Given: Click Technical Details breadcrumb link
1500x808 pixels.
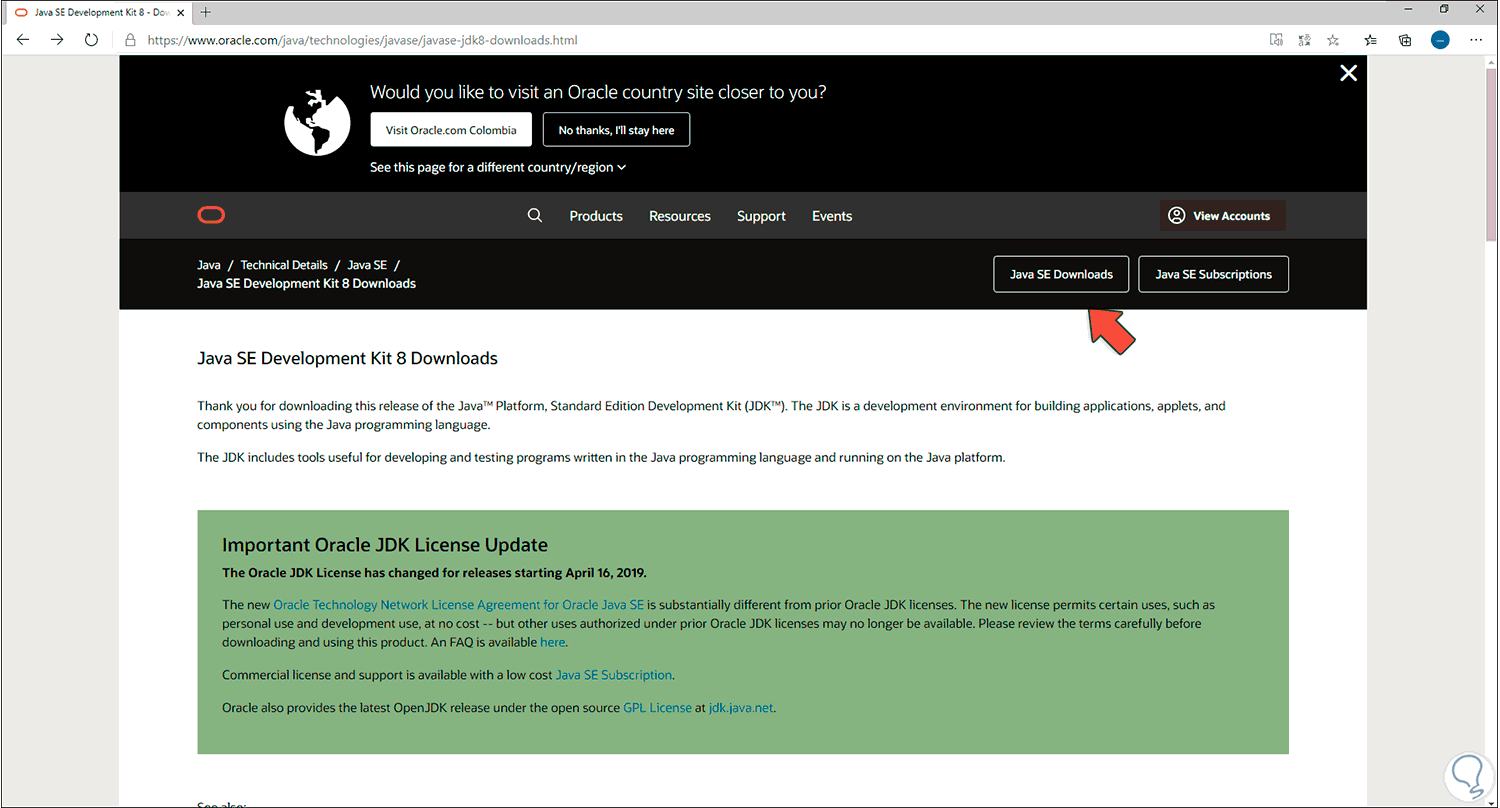Looking at the screenshot, I should point(284,265).
